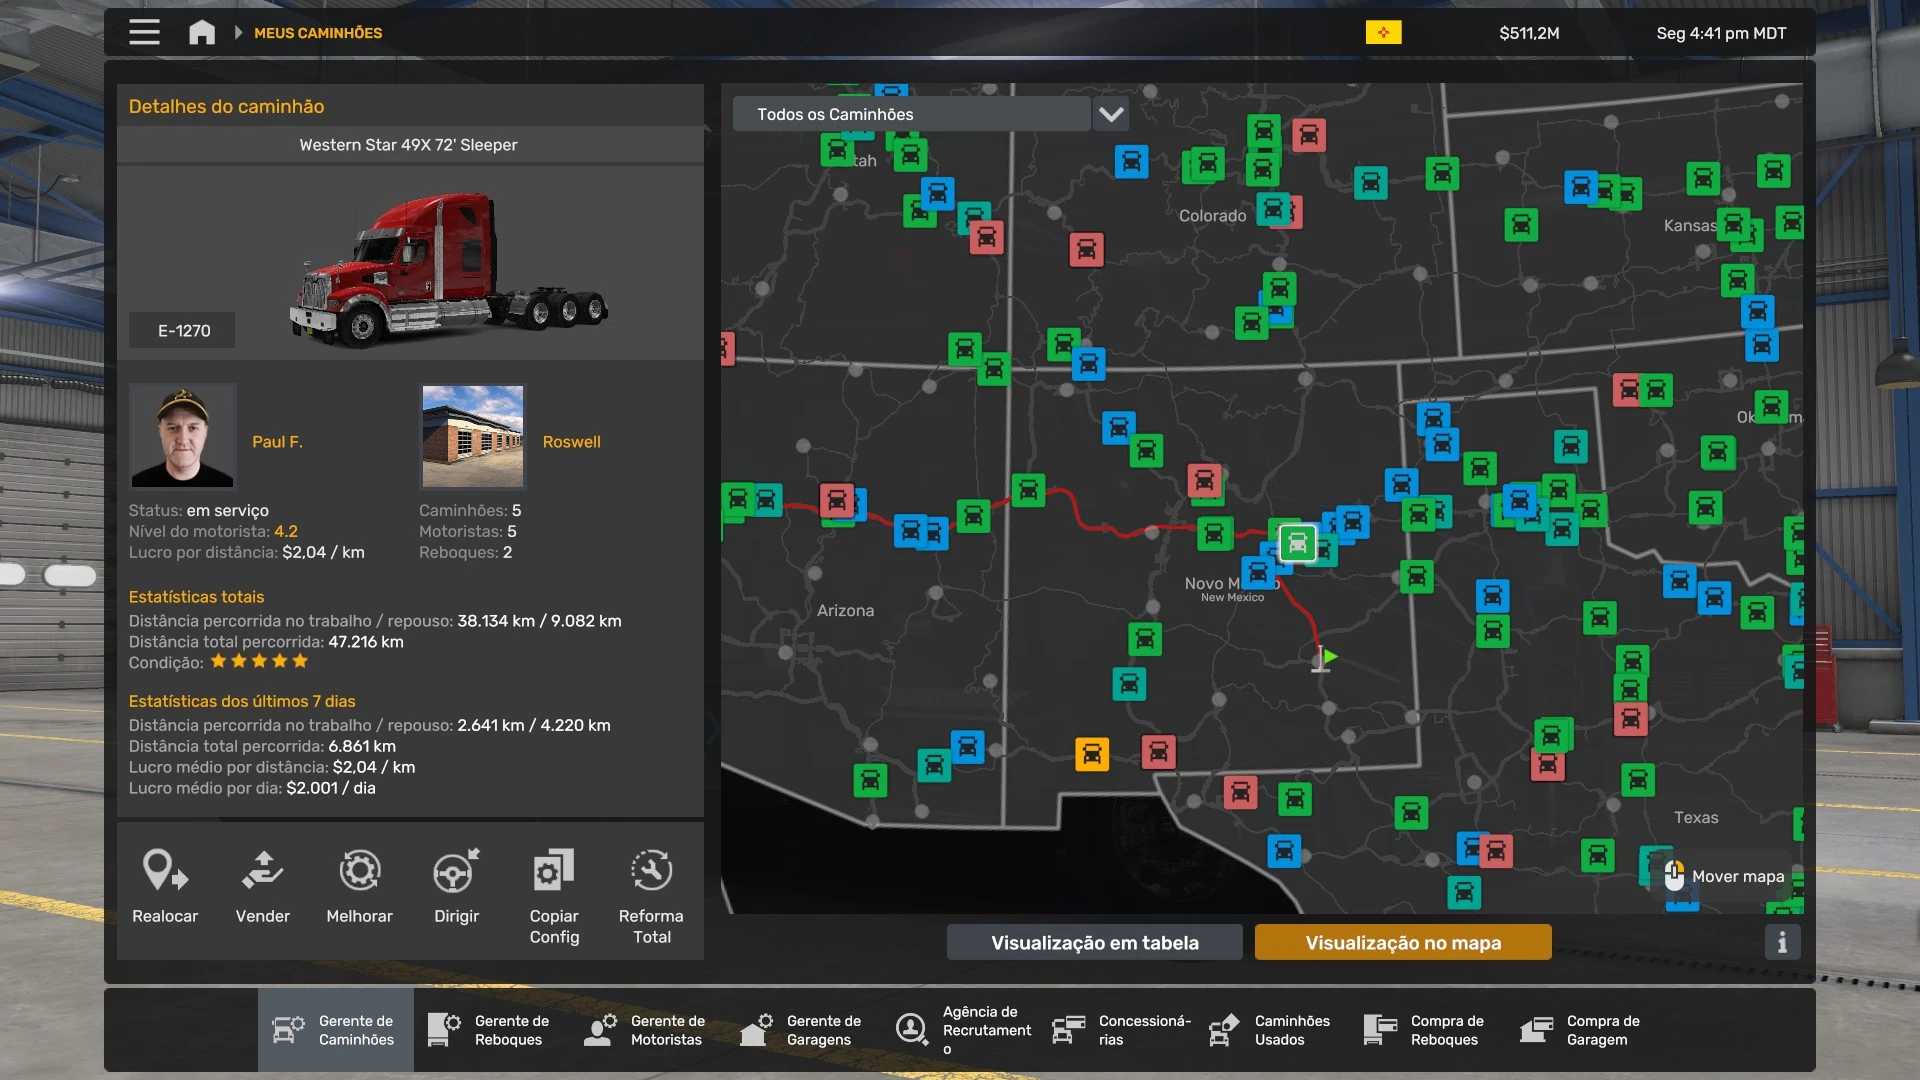
Task: Click the Dirigir steering wheel icon
Action: coord(456,871)
